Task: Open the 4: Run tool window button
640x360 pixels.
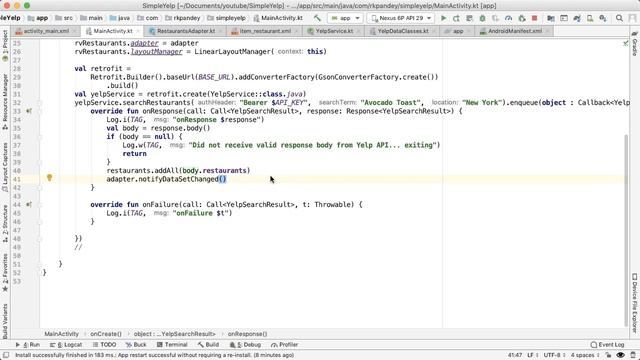Action: point(28,344)
